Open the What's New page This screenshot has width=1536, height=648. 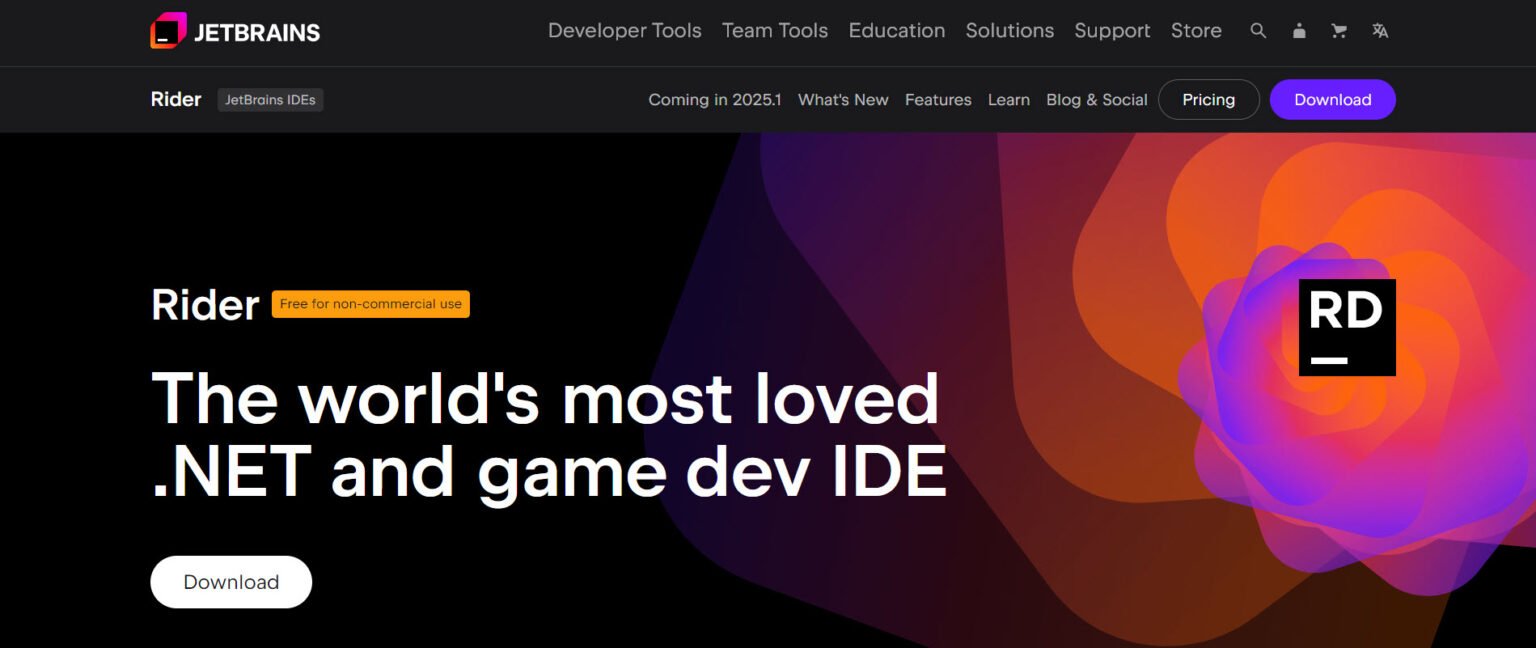click(842, 99)
